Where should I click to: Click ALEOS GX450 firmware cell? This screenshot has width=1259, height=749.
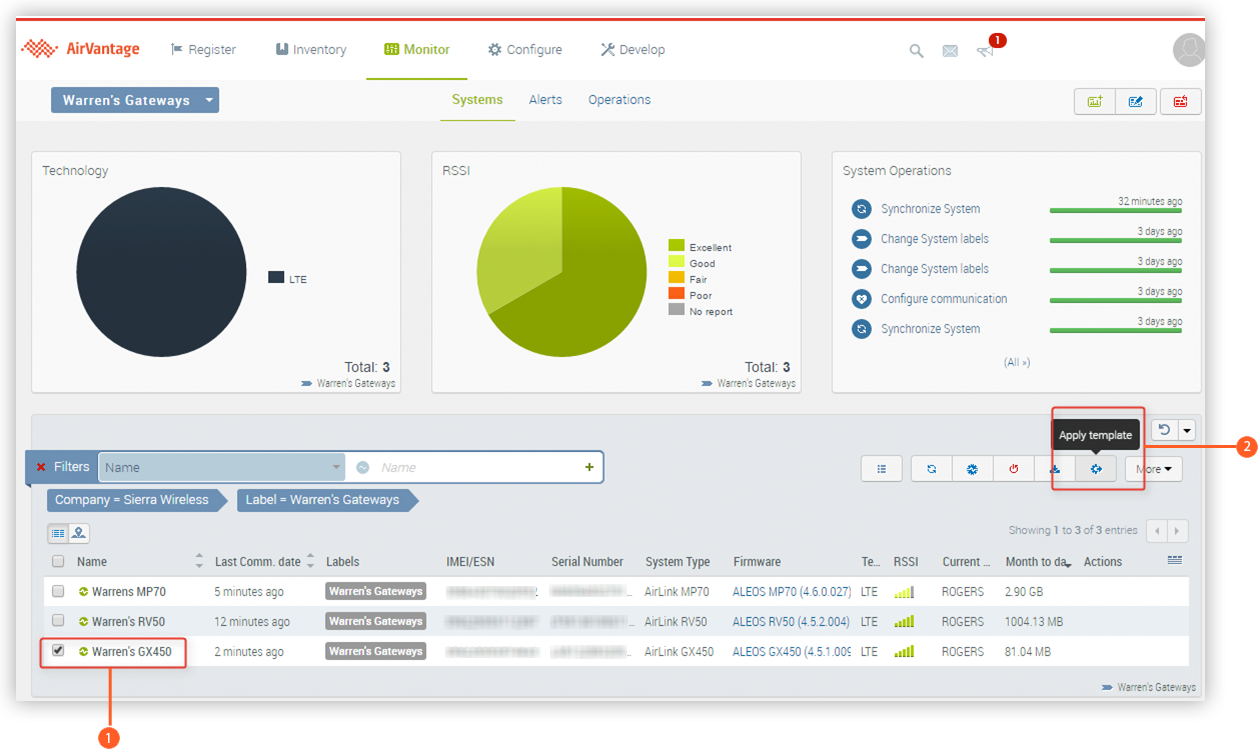pos(791,652)
